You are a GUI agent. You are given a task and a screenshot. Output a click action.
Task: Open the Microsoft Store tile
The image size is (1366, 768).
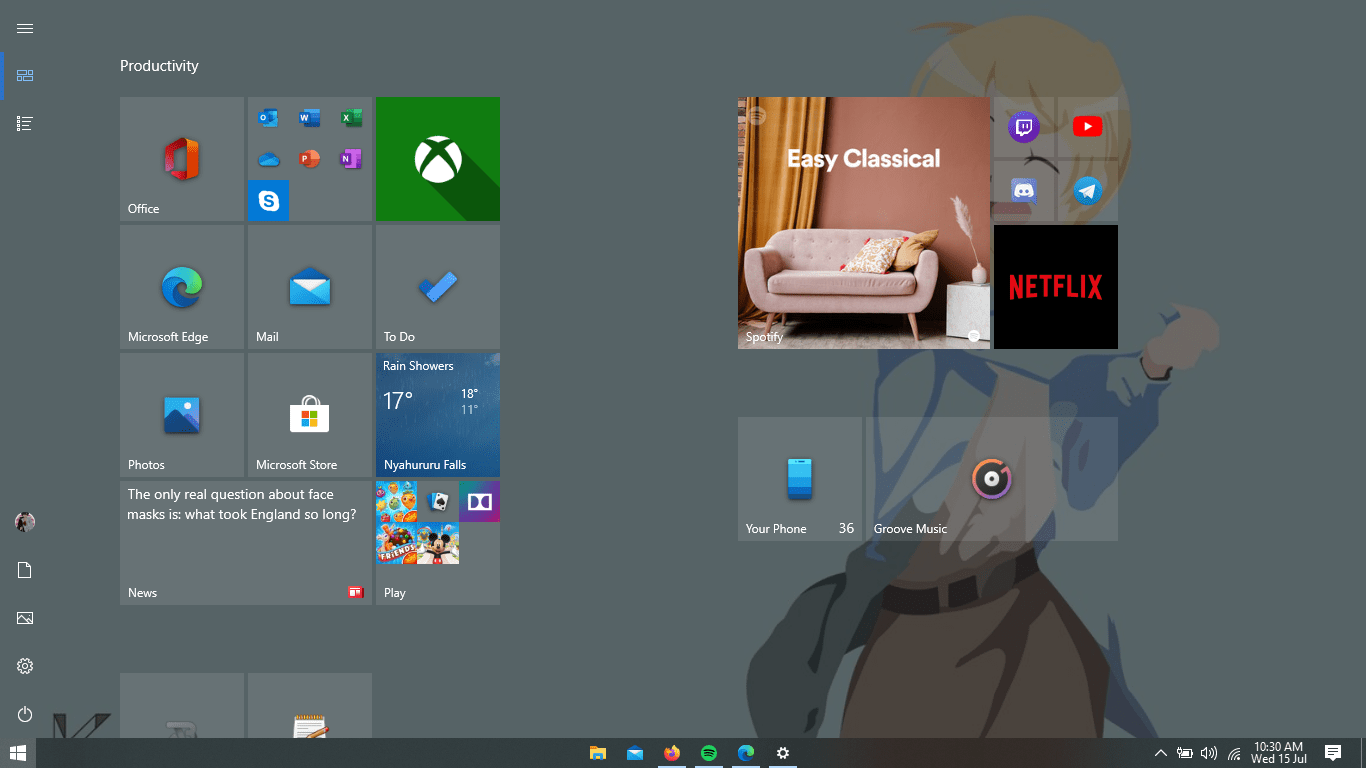(310, 415)
